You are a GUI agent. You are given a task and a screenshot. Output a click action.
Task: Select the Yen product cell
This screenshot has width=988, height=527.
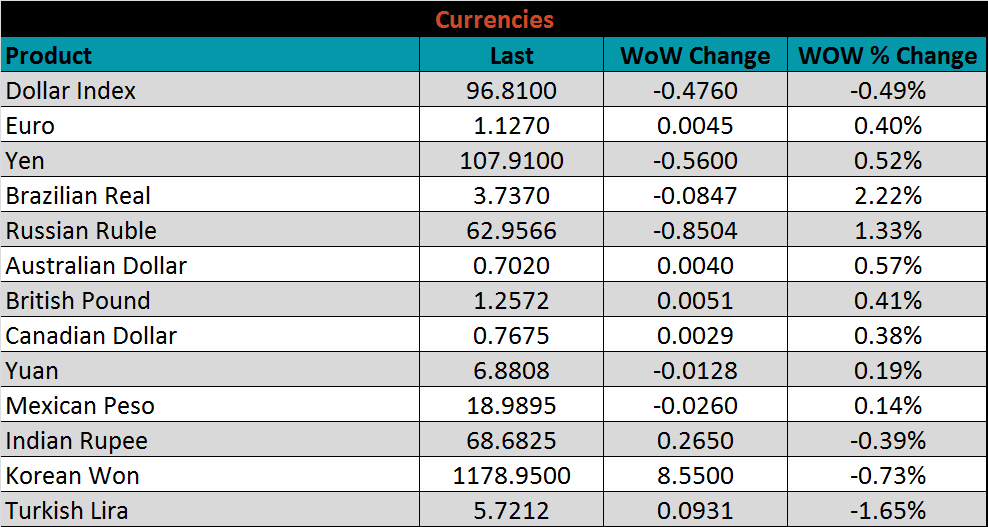[26, 161]
